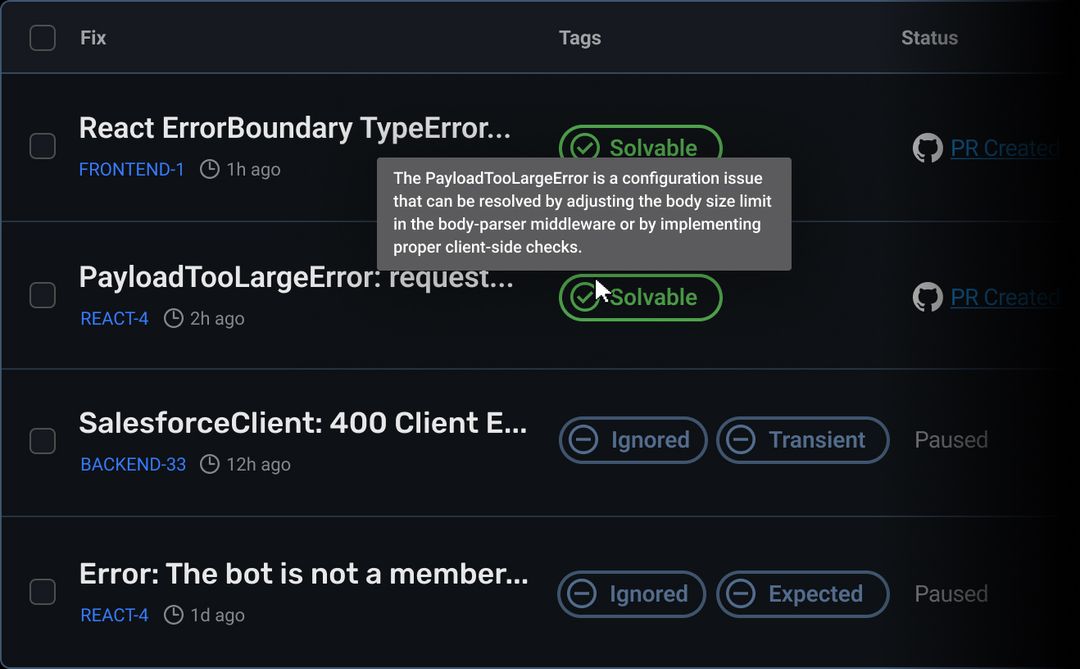The image size is (1080, 669).
Task: Open the FRONTEND-1 issue link
Action: 131,169
